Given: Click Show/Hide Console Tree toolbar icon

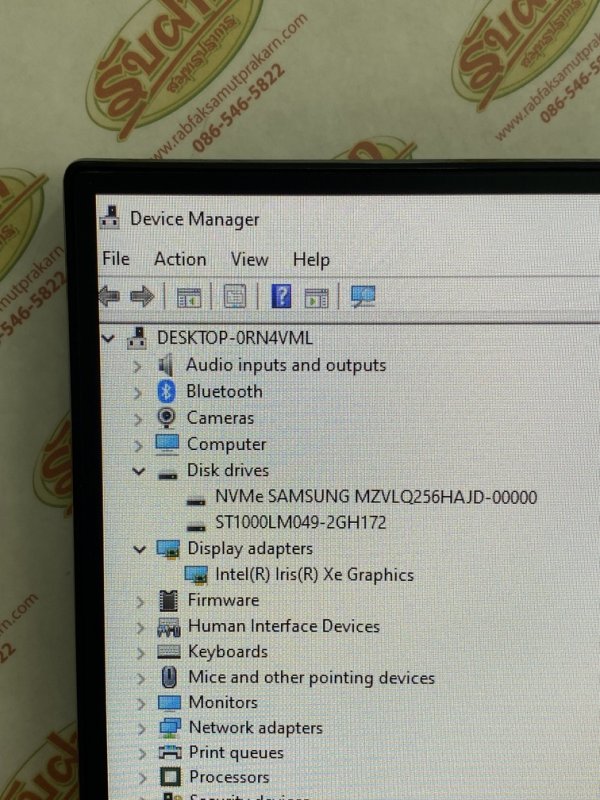Looking at the screenshot, I should [189, 297].
